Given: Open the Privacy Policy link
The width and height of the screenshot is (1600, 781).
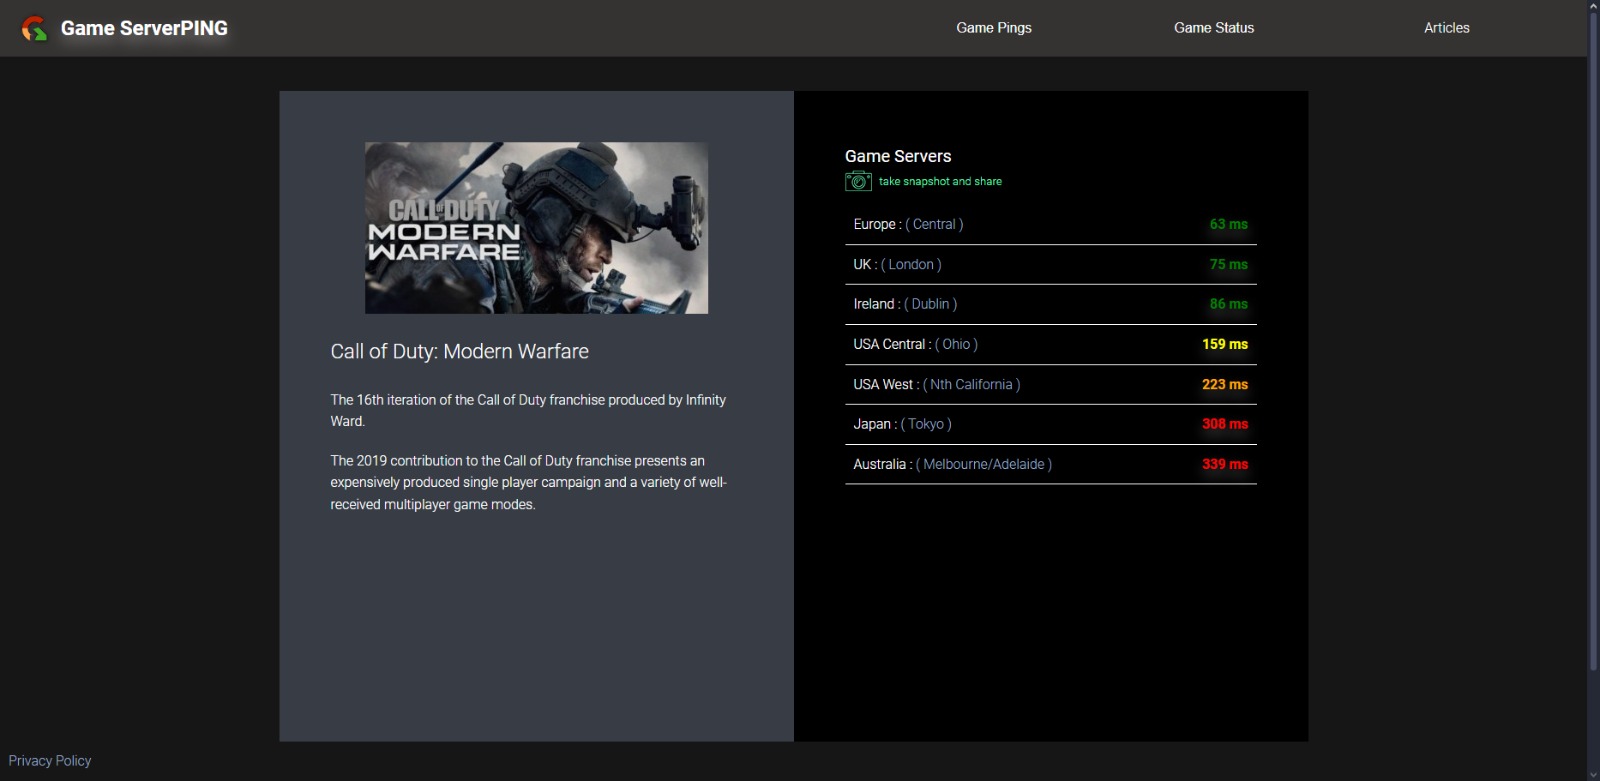Looking at the screenshot, I should tap(50, 760).
